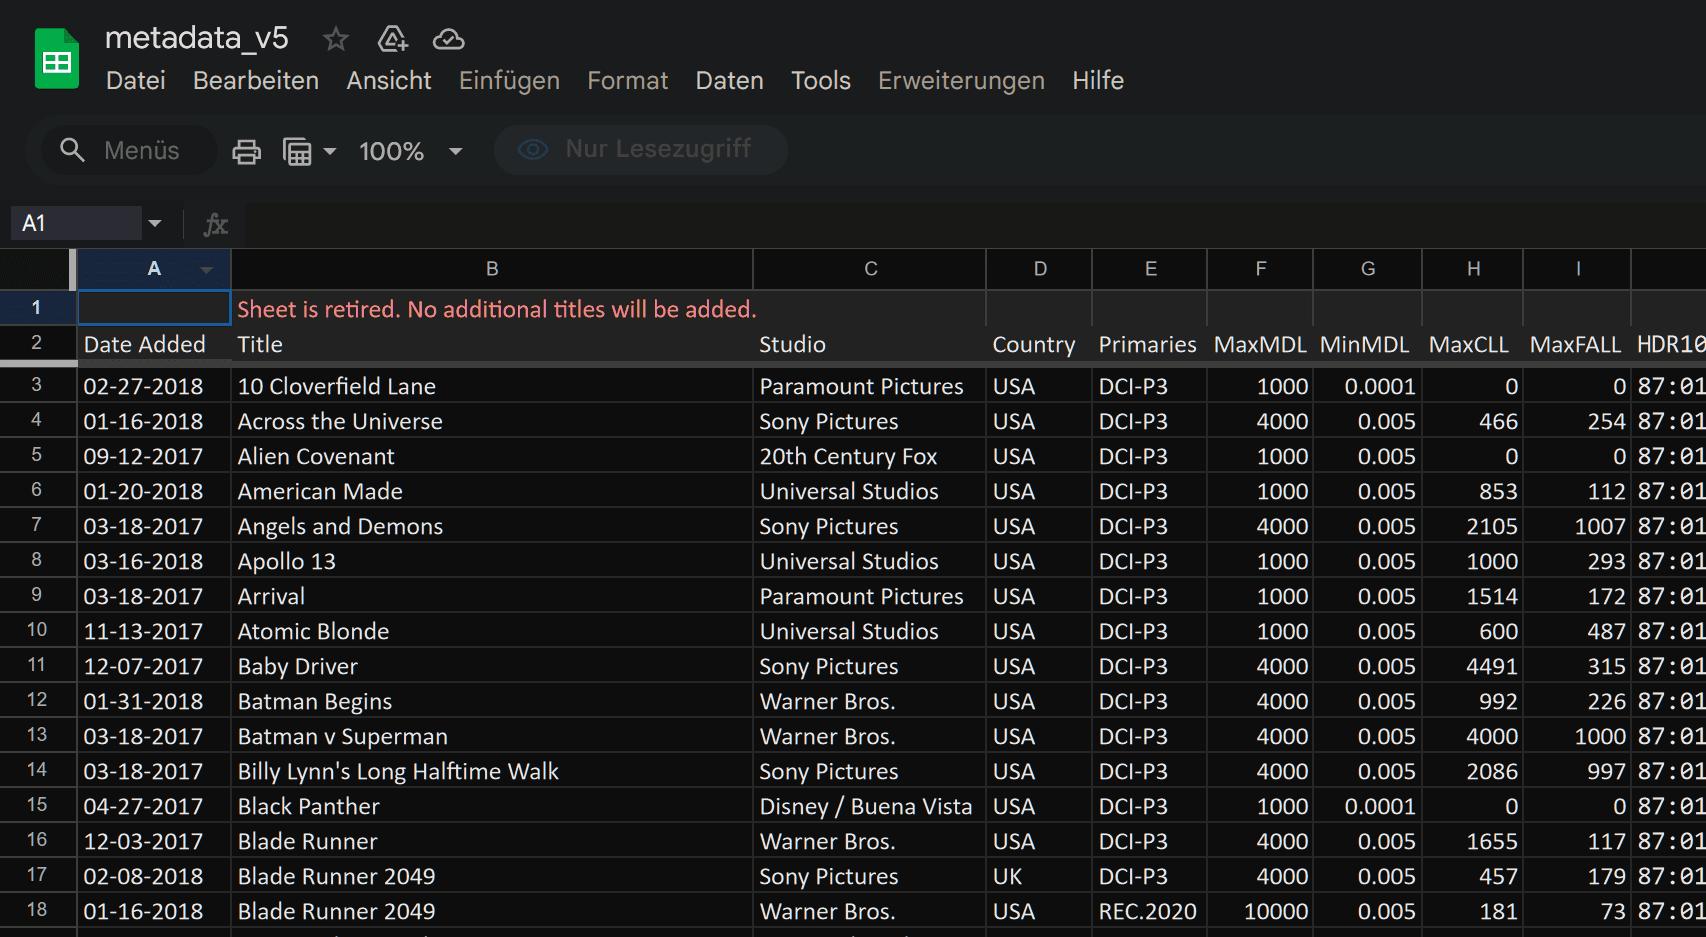Open the Ansicht menu
1706x937 pixels.
[x=389, y=80]
